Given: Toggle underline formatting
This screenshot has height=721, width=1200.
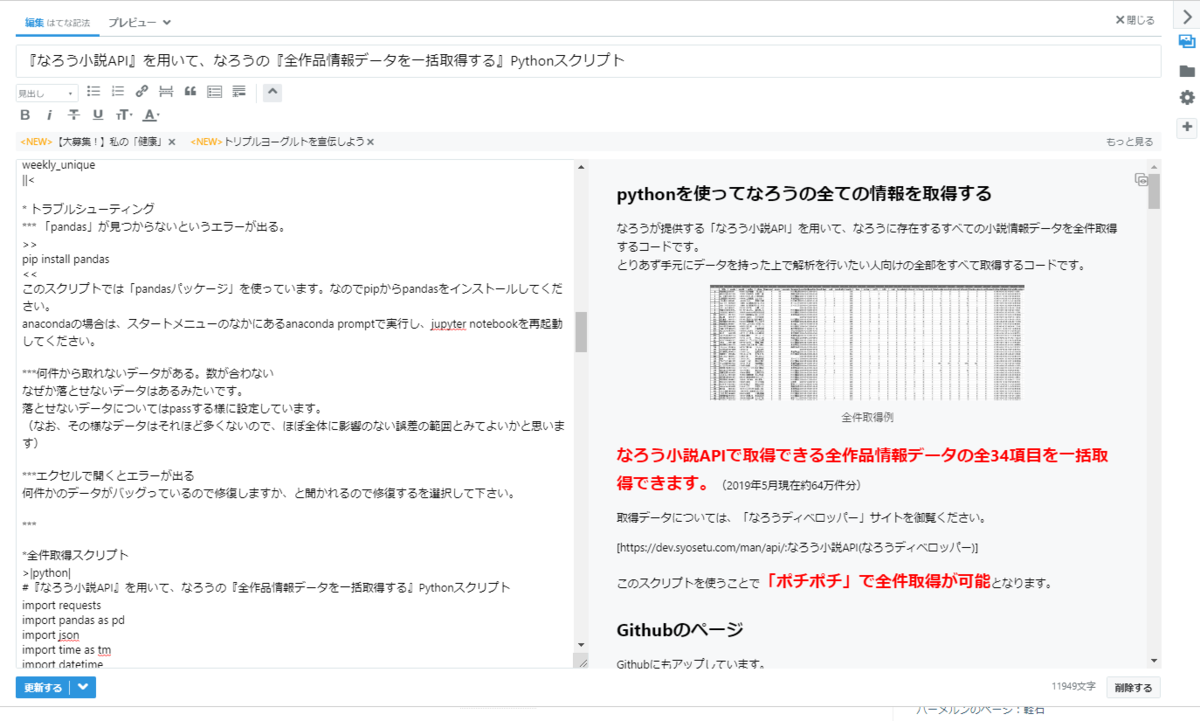Looking at the screenshot, I should coord(97,114).
